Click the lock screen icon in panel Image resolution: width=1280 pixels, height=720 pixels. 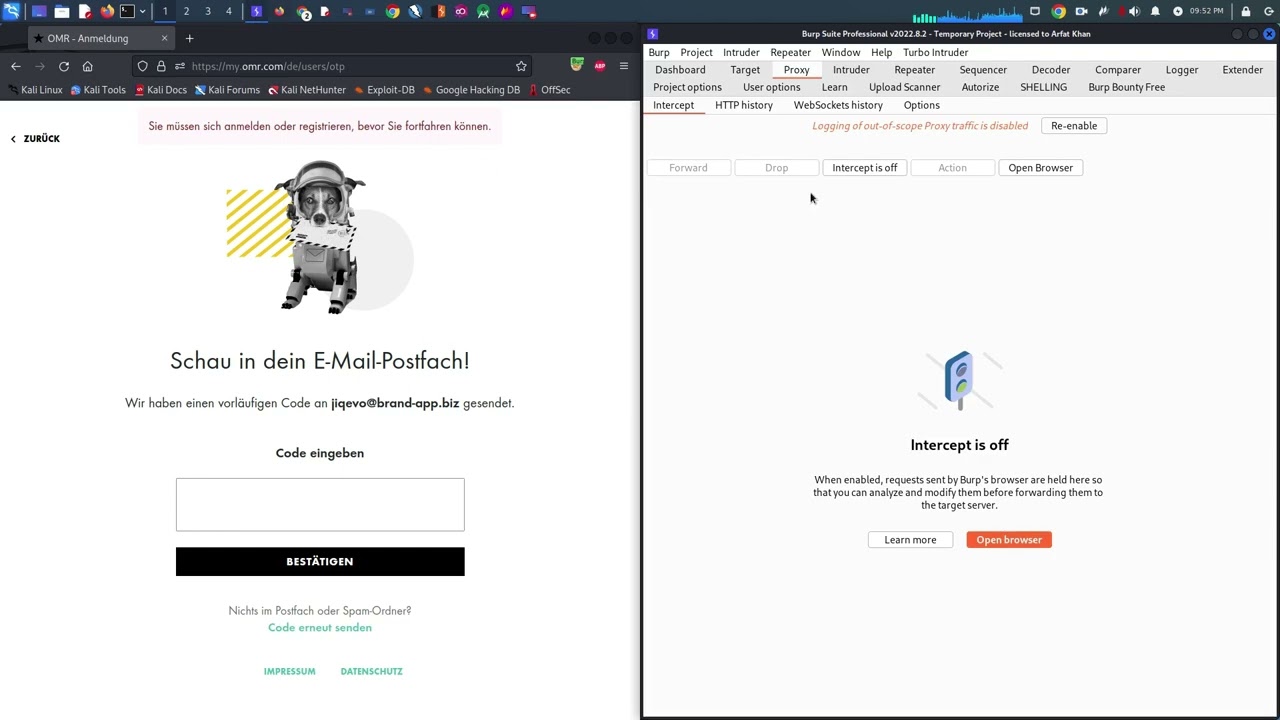pyautogui.click(x=1246, y=12)
